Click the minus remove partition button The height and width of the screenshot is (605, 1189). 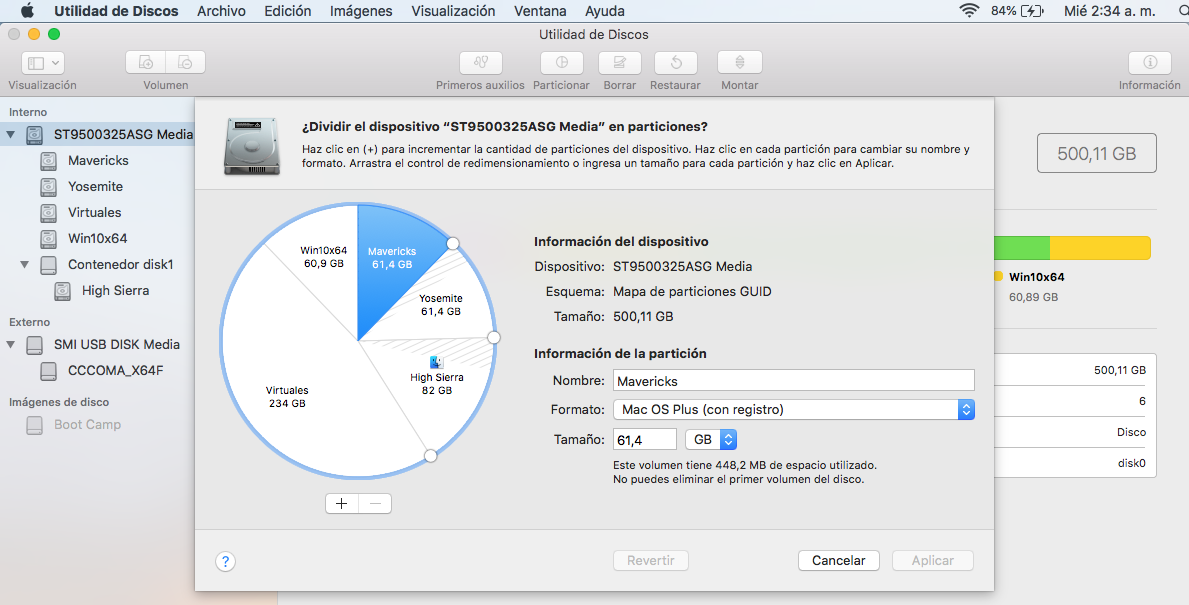coord(375,503)
